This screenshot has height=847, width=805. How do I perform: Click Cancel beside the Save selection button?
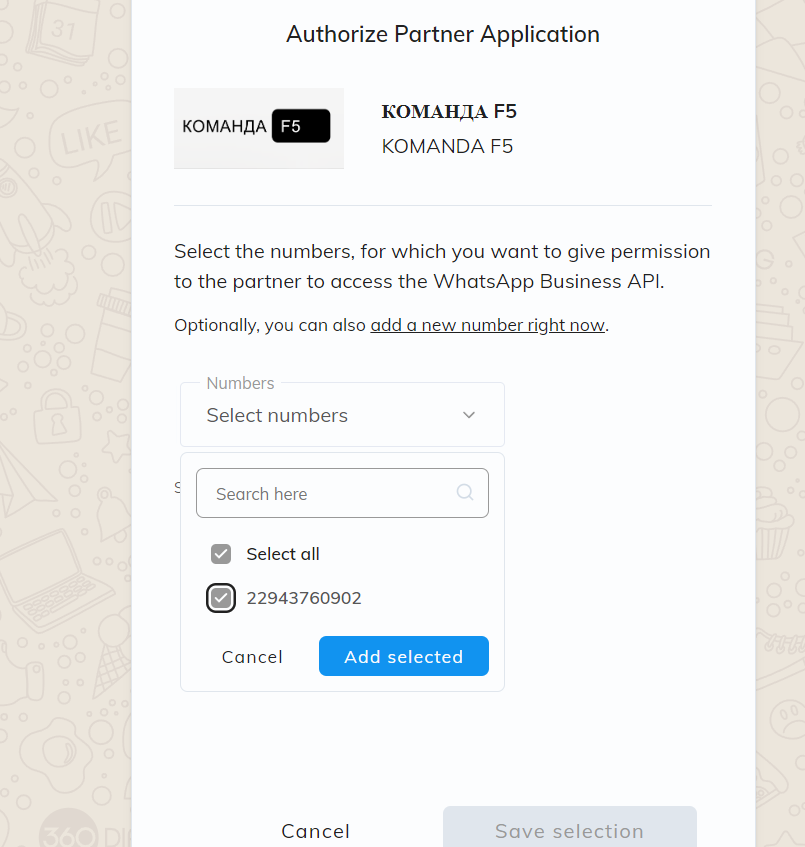[315, 831]
